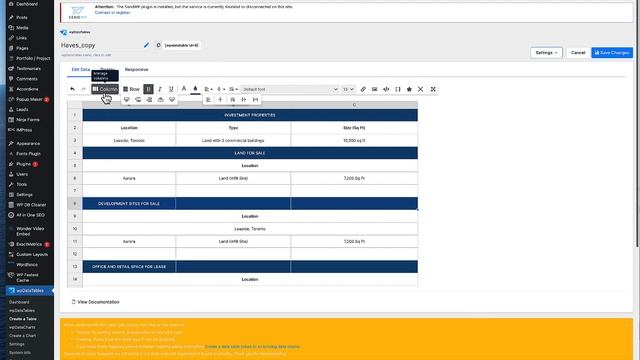Viewport: 640px width, 360px height.
Task: Pick a text color
Action: point(184,89)
